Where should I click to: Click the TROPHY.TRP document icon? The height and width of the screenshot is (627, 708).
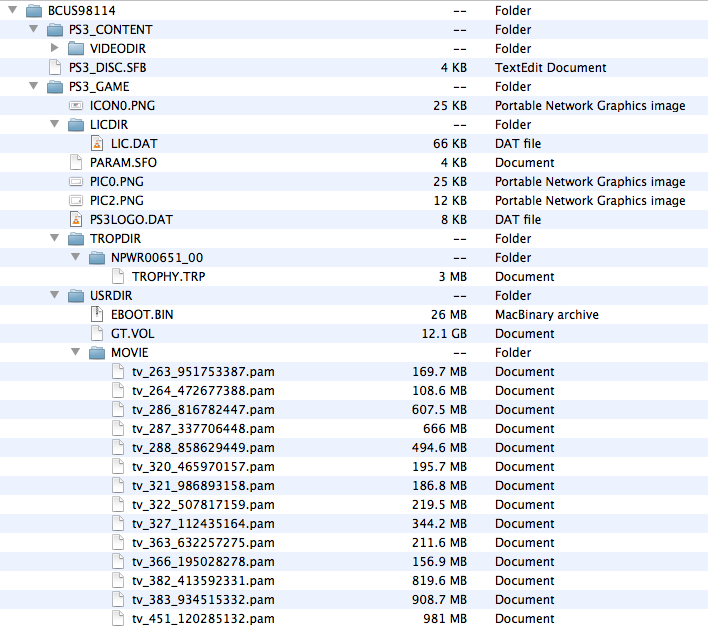click(118, 277)
